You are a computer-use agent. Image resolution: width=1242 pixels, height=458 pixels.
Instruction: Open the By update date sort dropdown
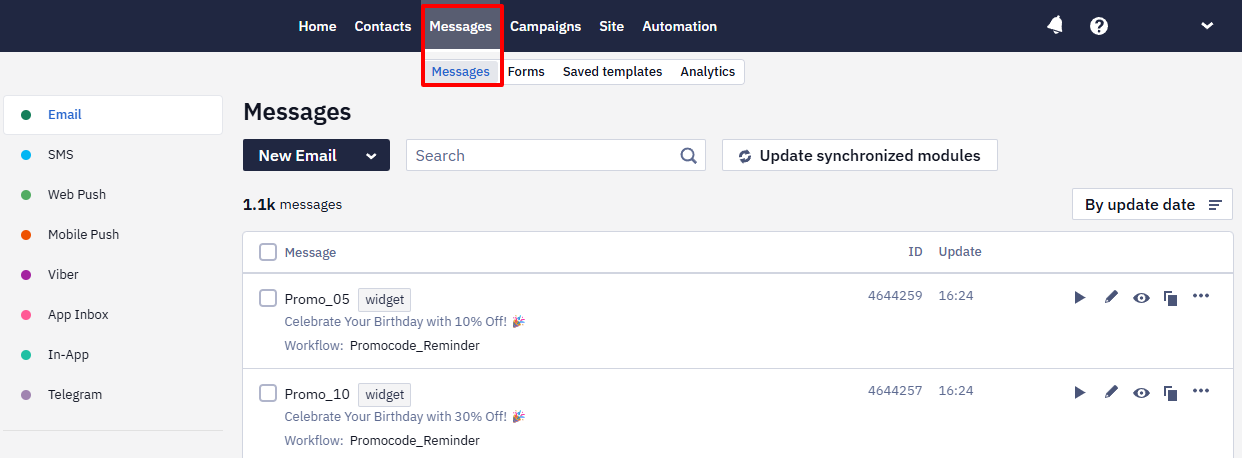pyautogui.click(x=1152, y=204)
